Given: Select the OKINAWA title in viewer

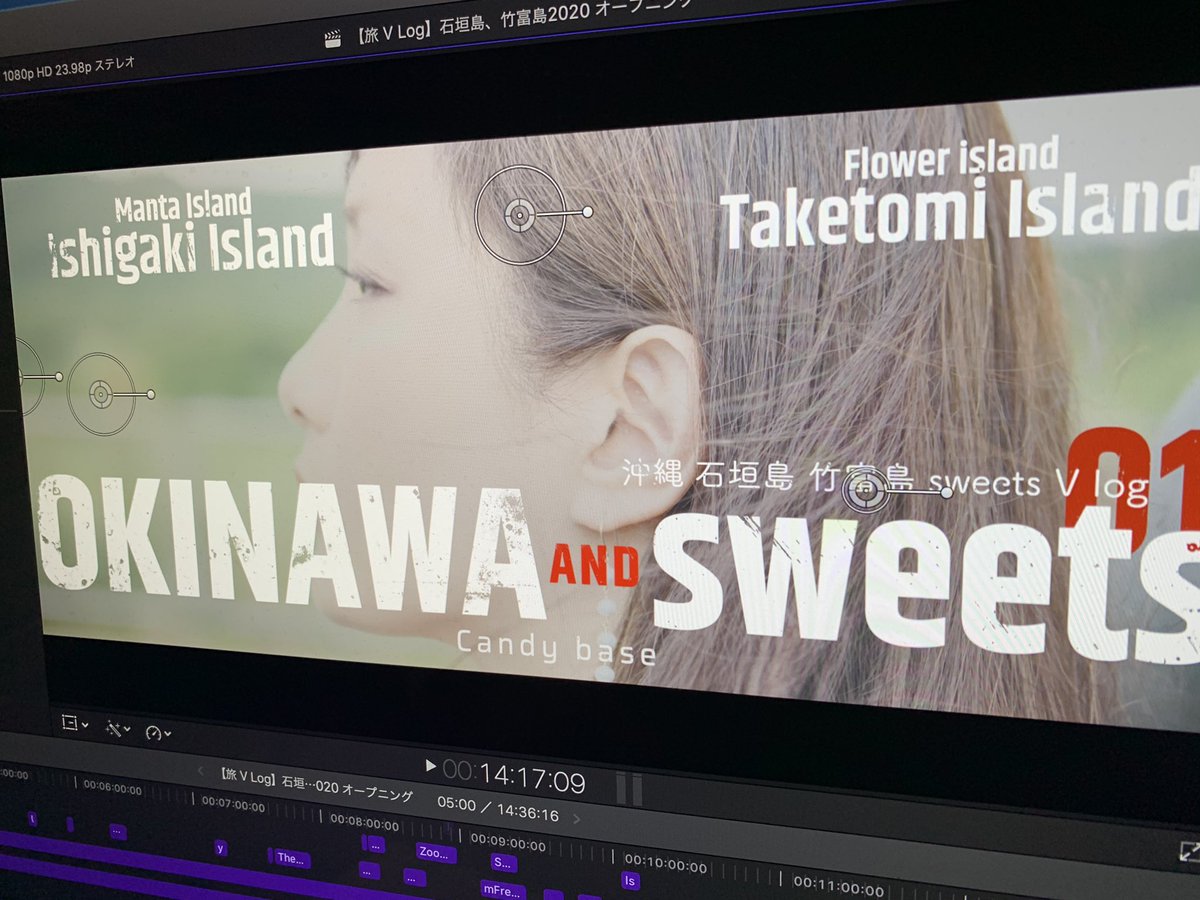Looking at the screenshot, I should [292, 546].
